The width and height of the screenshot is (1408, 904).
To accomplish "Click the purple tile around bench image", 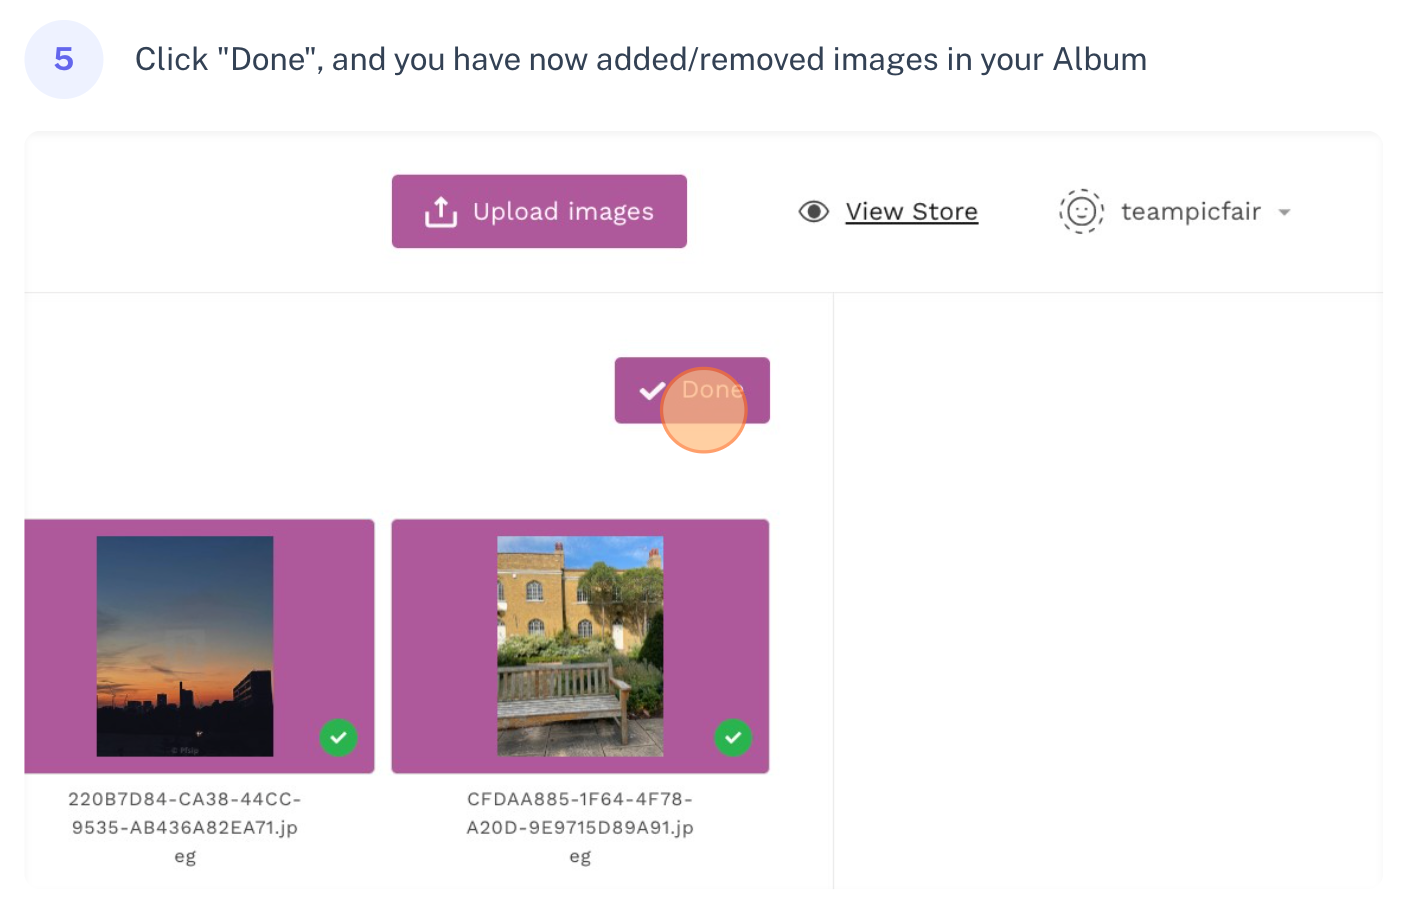I will (580, 646).
